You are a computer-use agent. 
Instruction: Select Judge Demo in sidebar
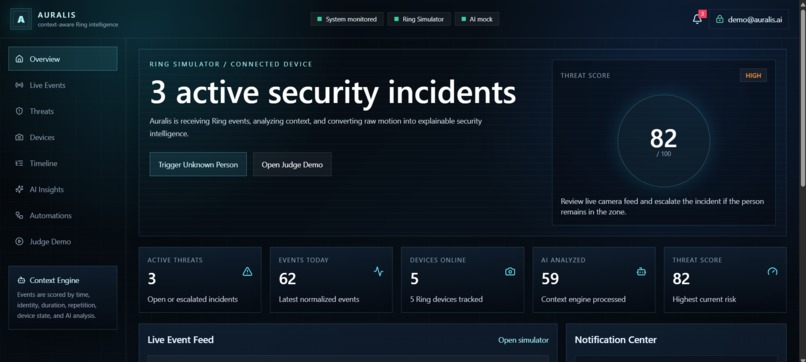(63, 242)
